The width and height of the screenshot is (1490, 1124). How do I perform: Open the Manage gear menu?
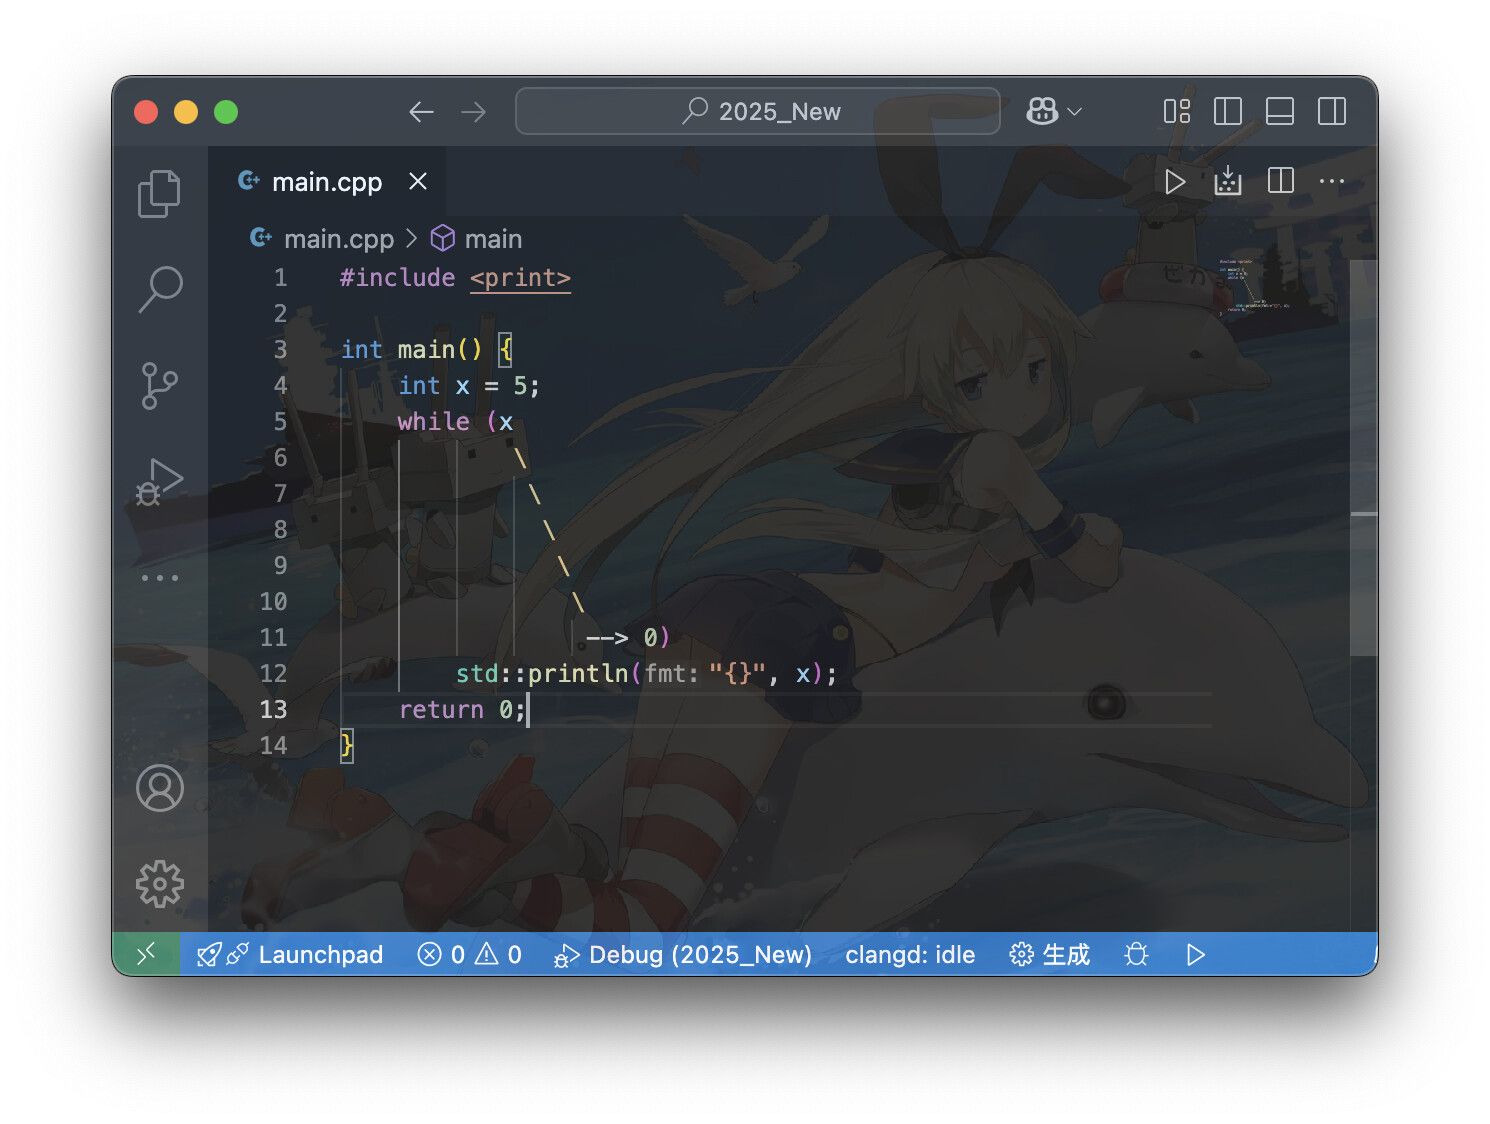(x=159, y=884)
